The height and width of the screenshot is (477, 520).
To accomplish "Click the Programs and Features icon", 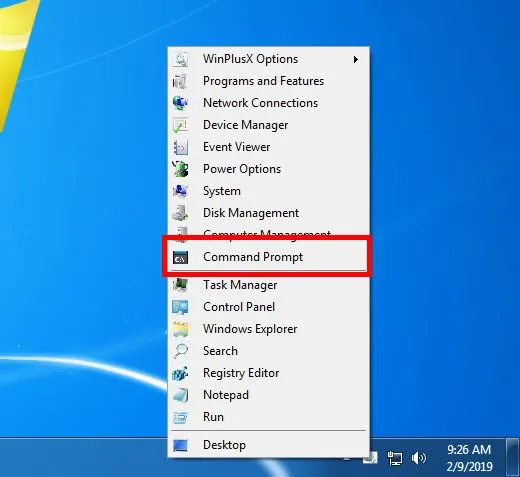I will [x=180, y=81].
